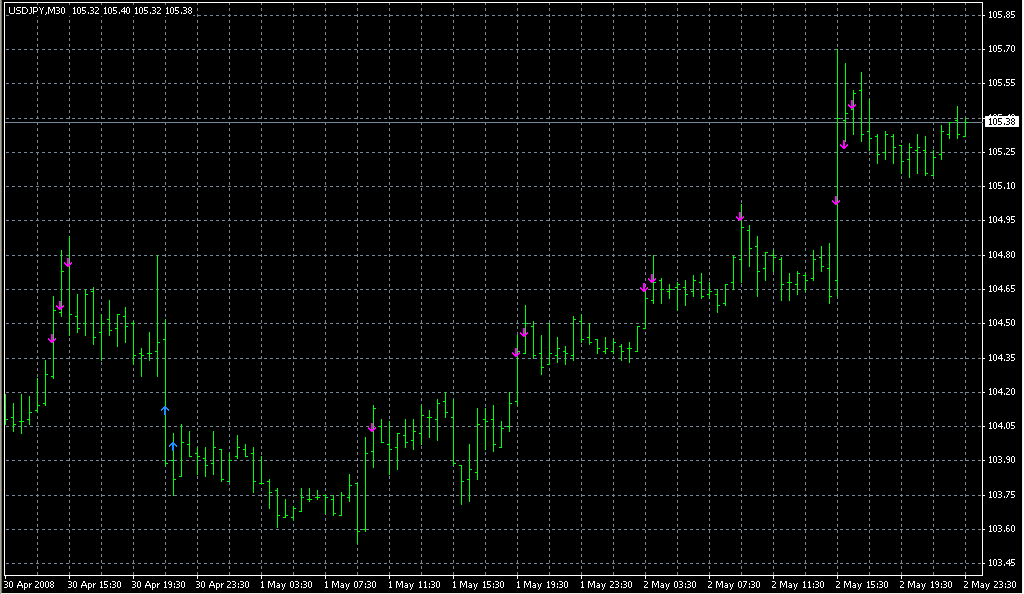Click the 105.85 price axis label

tap(1000, 15)
